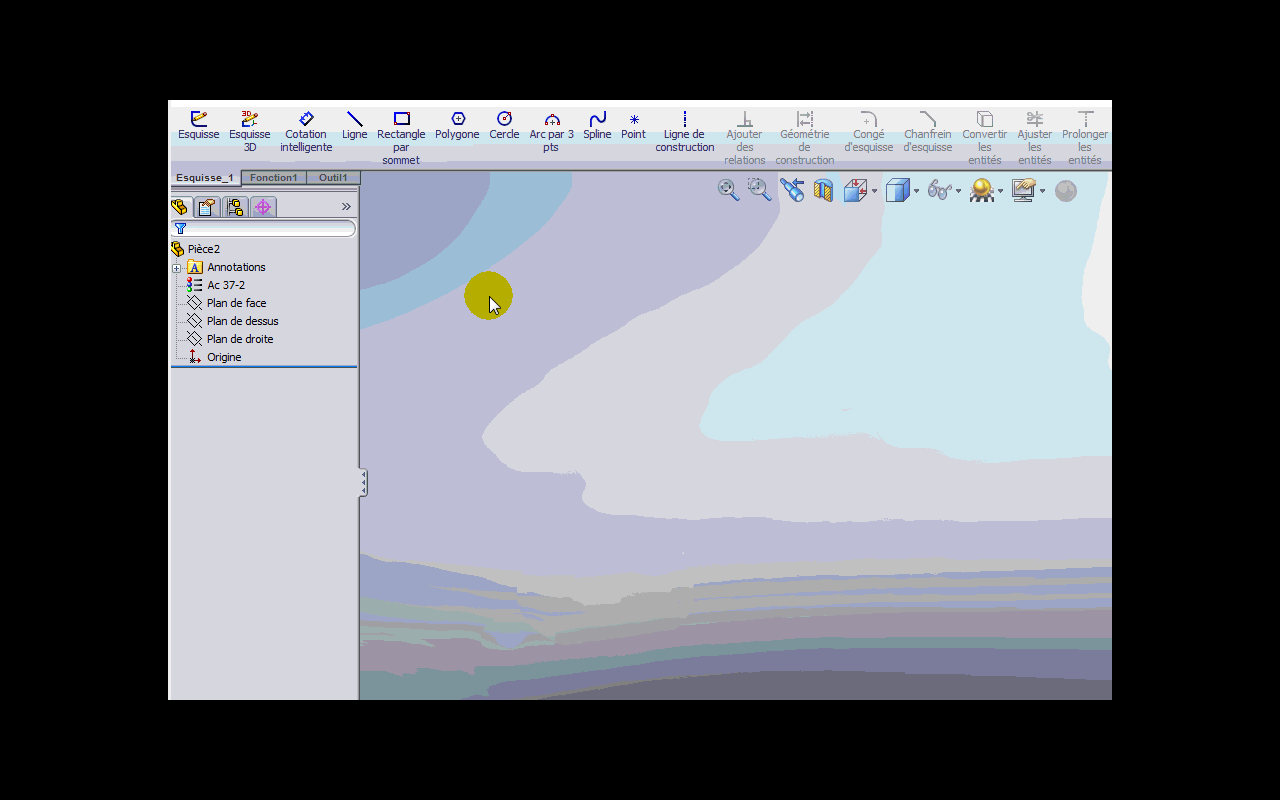Expand the Annotations tree node
The width and height of the screenshot is (1280, 800).
[x=177, y=268]
